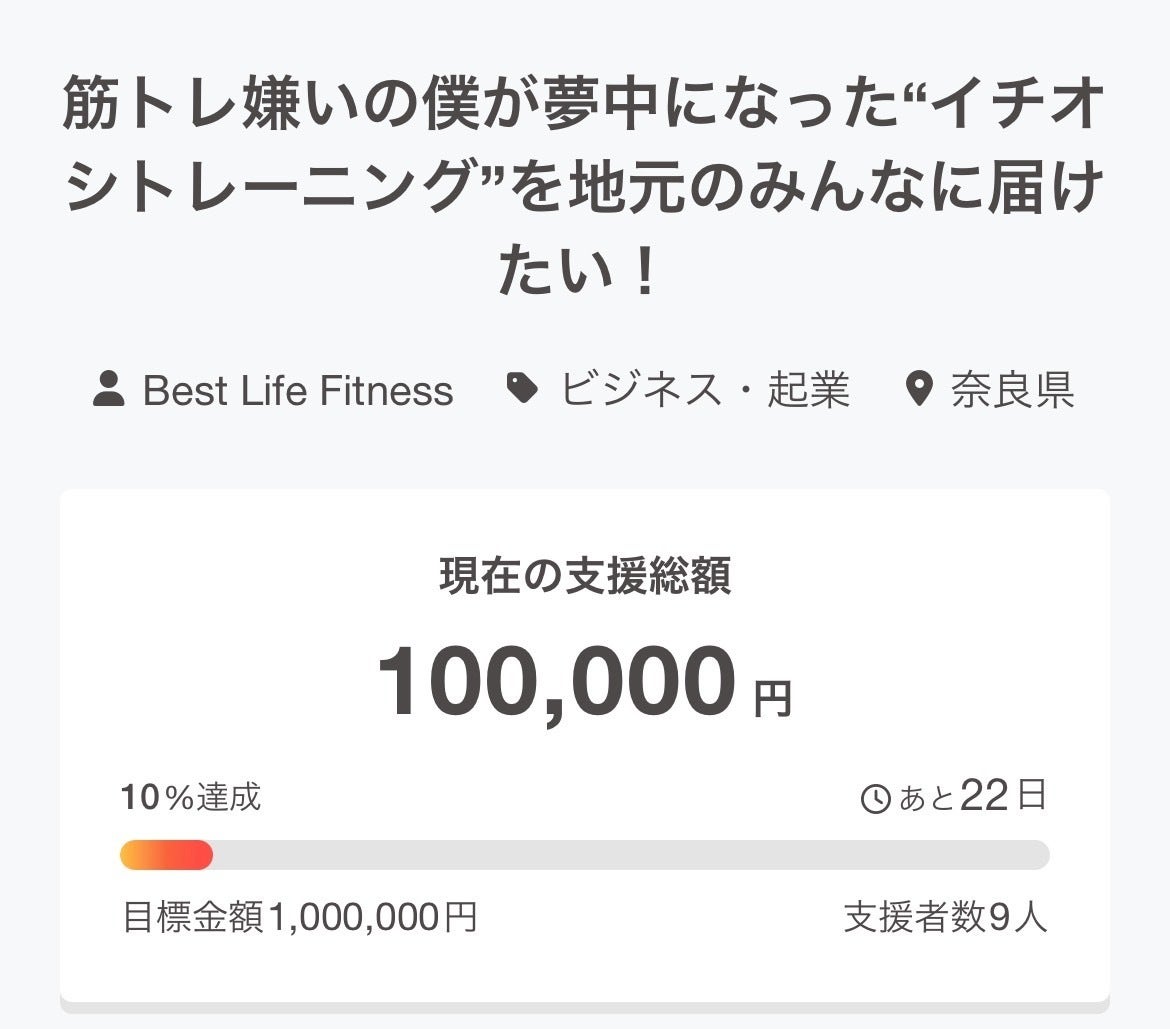The image size is (1170, 1029).
Task: Click the 10%達成 achievement label
Action: point(191,798)
